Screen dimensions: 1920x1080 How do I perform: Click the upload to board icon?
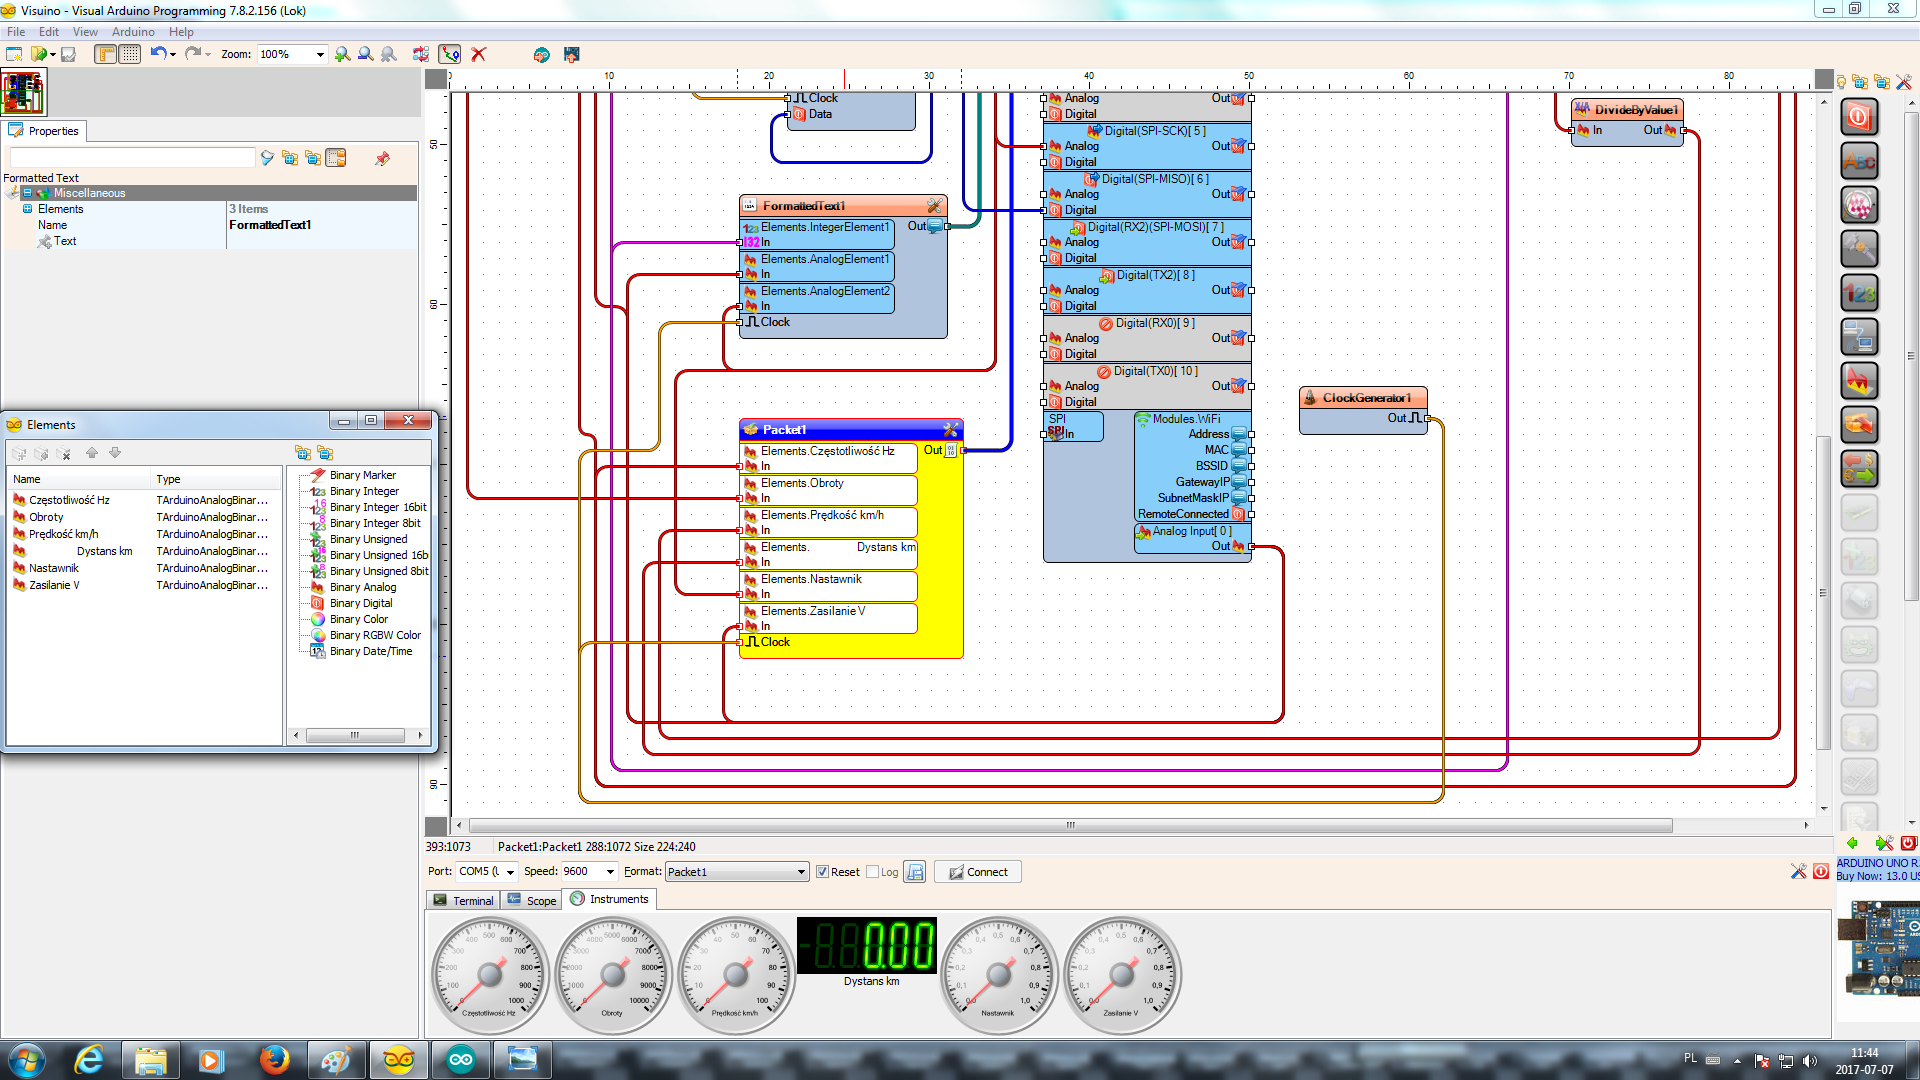tap(572, 54)
